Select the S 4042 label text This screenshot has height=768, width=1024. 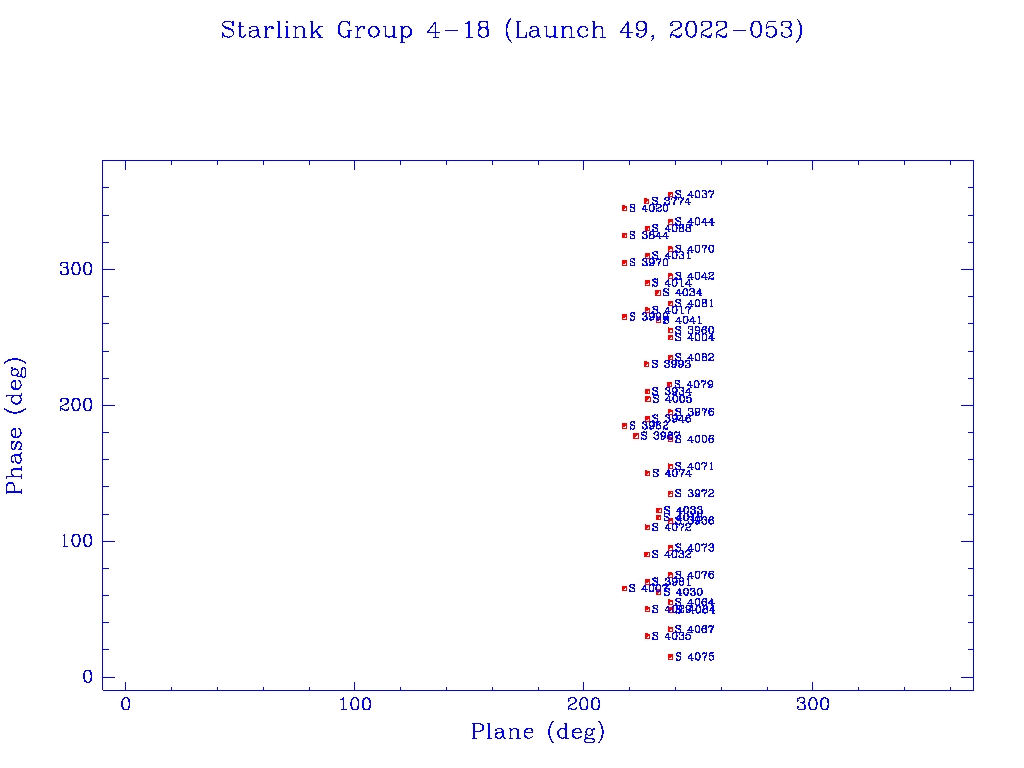[x=694, y=276]
